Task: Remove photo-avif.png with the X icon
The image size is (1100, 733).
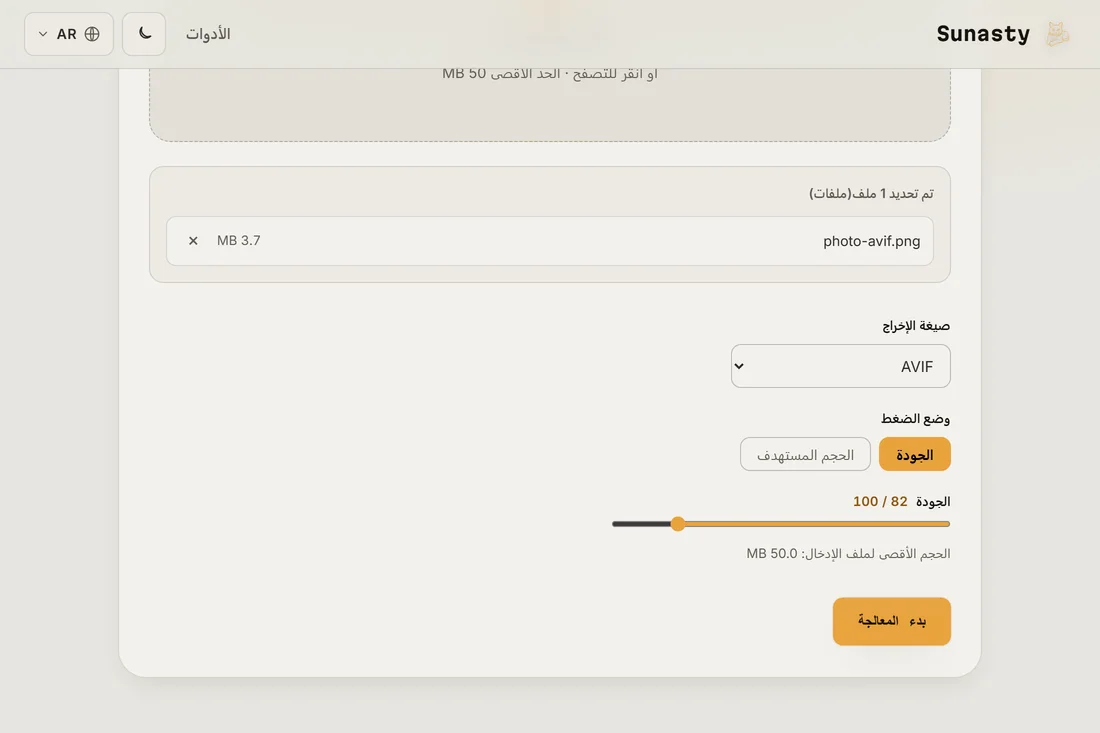Action: click(x=193, y=241)
